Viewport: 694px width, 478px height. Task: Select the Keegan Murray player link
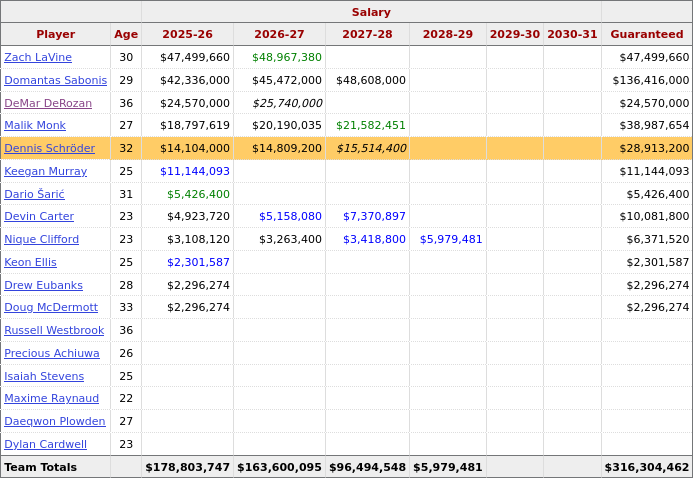pos(46,171)
